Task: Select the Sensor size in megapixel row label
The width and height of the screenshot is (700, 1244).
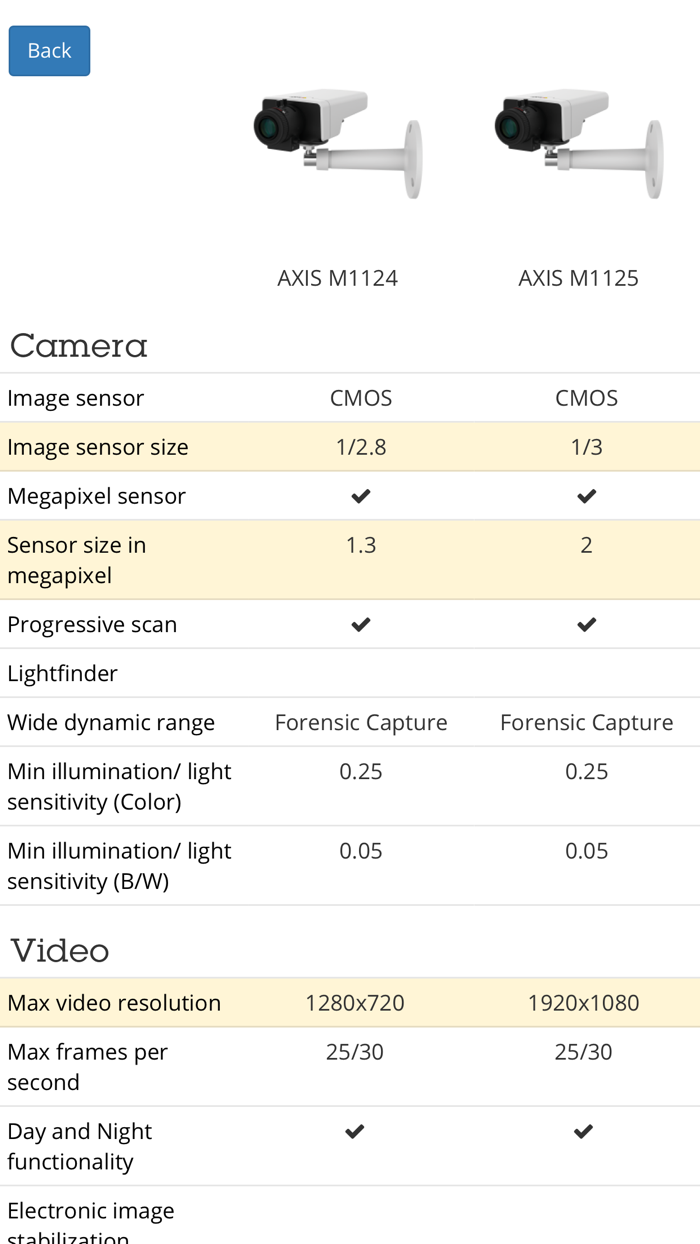Action: pyautogui.click(x=77, y=560)
